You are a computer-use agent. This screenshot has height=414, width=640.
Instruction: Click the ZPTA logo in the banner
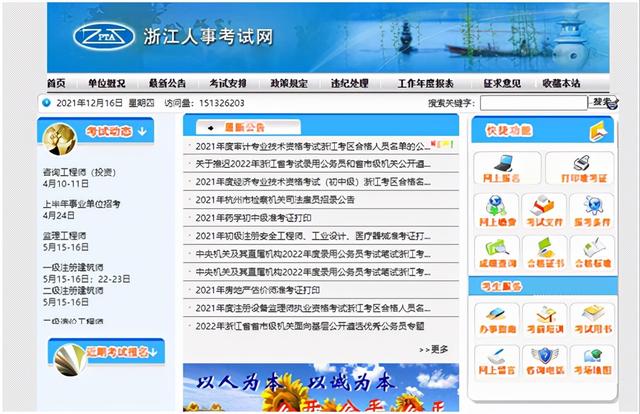(x=104, y=36)
